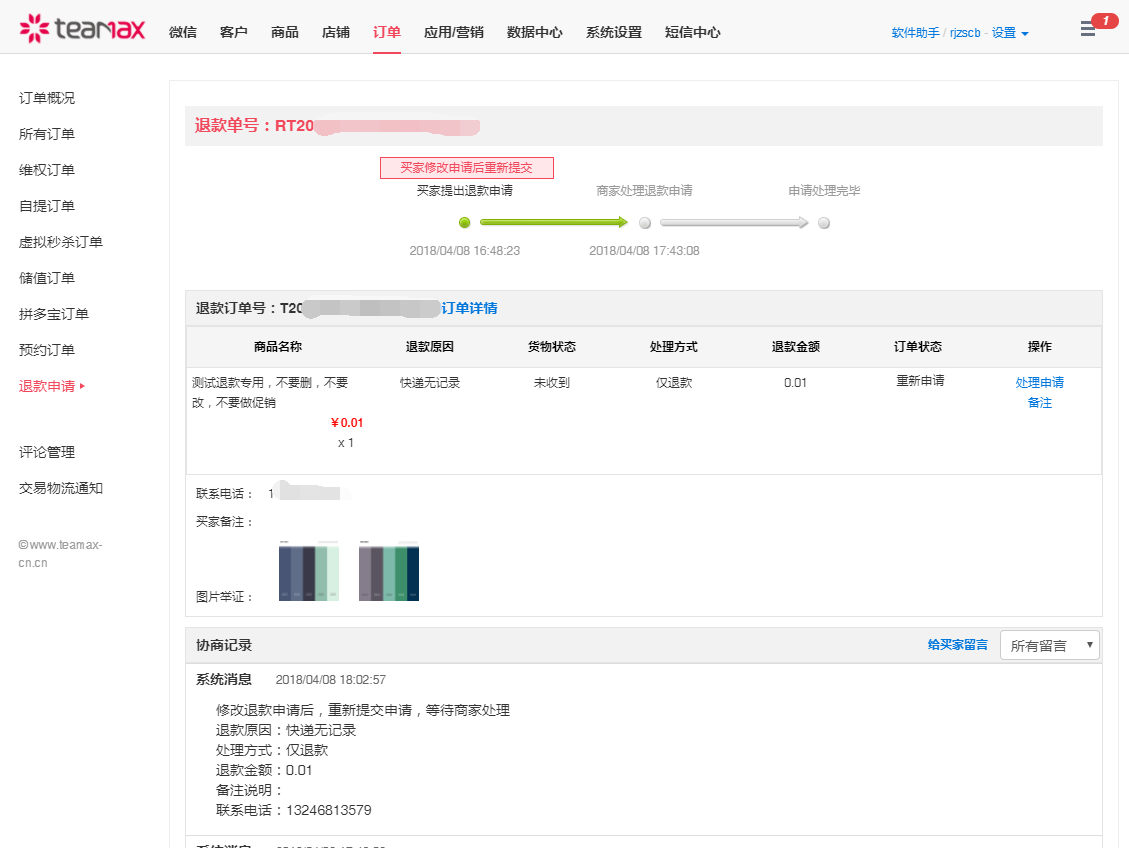Image resolution: width=1129 pixels, height=848 pixels.
Task: Click the 商家处理退款申请 step marker dot
Action: tap(645, 223)
